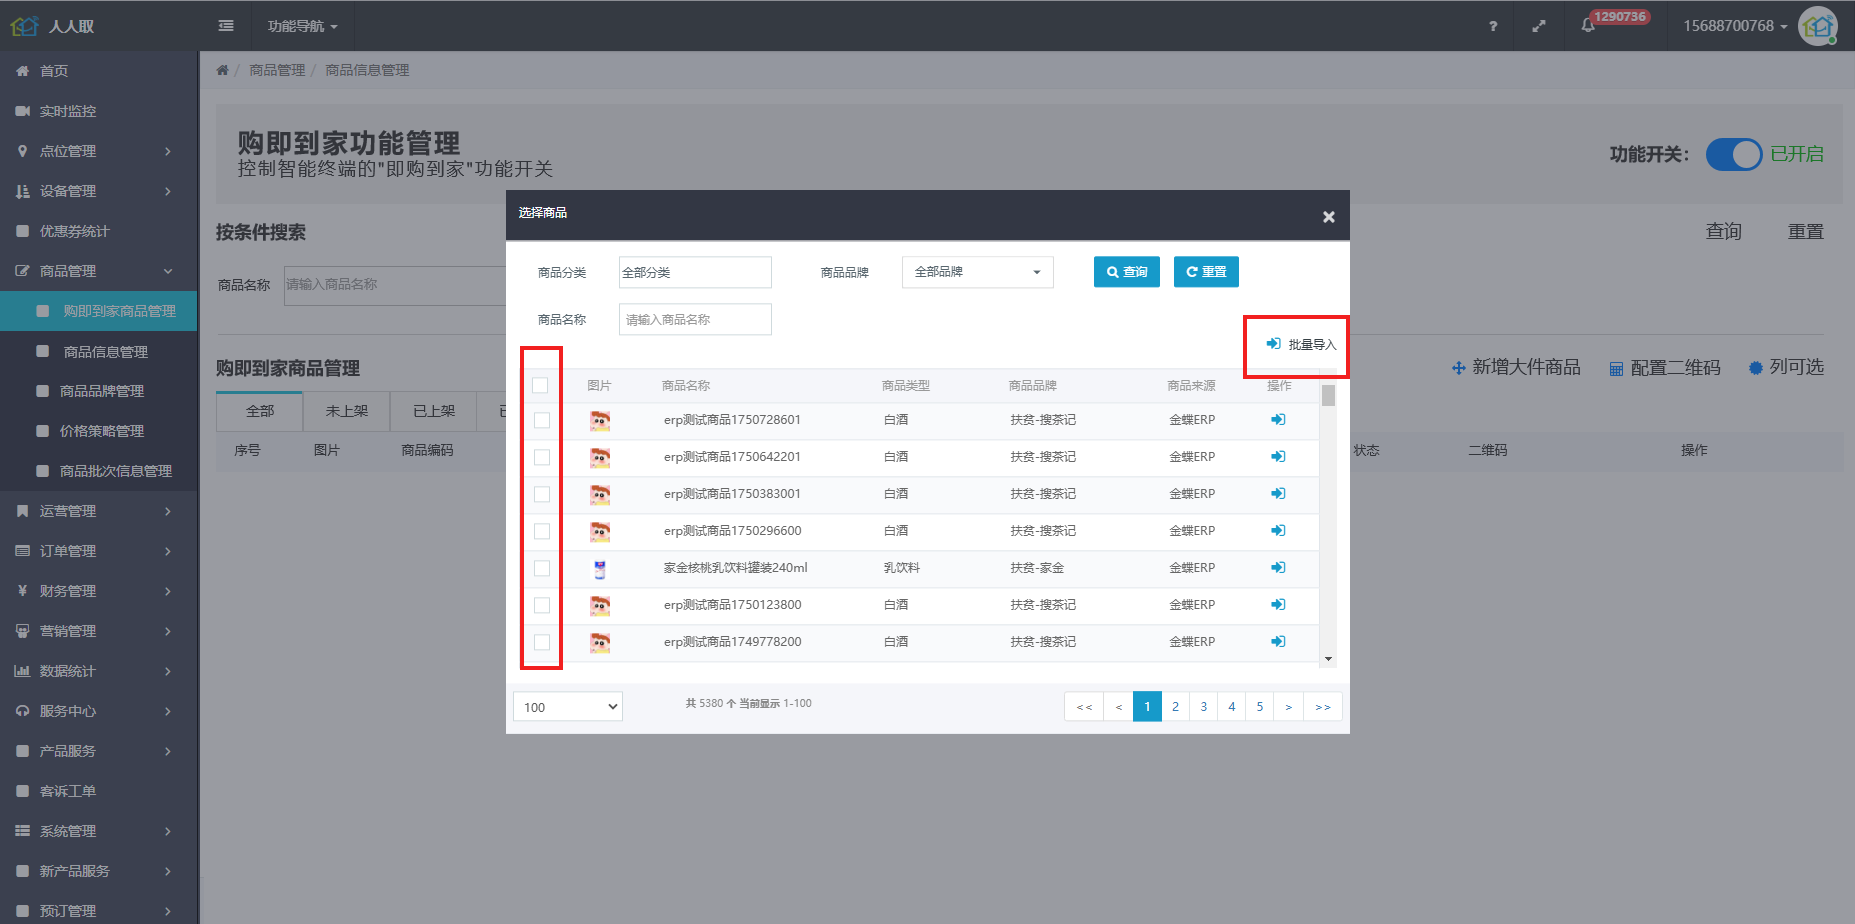Click the 查询 search button in dialog

coord(1126,272)
